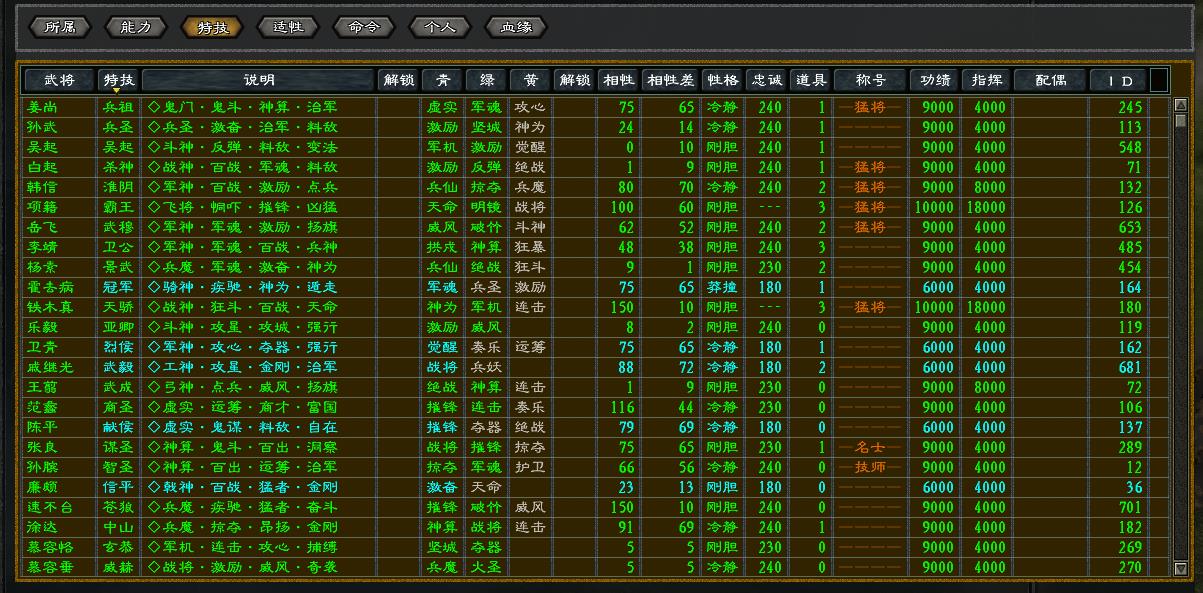Sort by the 武将 column header
The width and height of the screenshot is (1203, 593).
59,80
